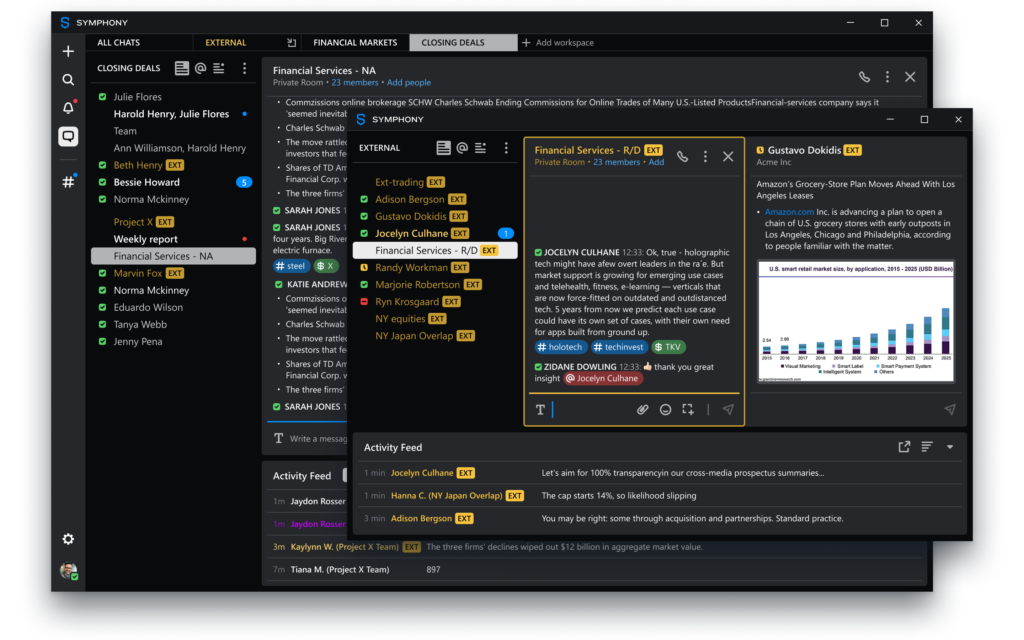Open the three-dot menu in the Closing Deals header

pos(244,69)
